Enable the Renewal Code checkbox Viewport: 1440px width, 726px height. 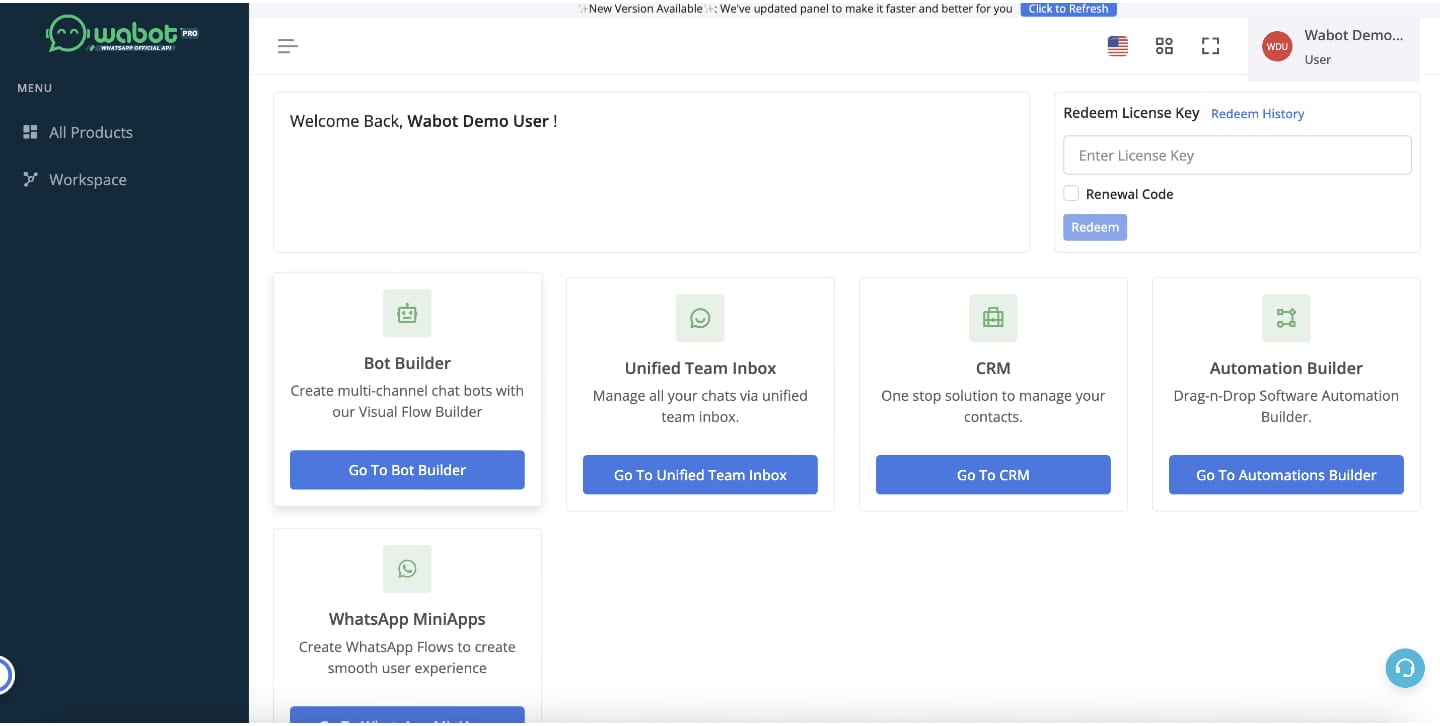pyautogui.click(x=1071, y=194)
